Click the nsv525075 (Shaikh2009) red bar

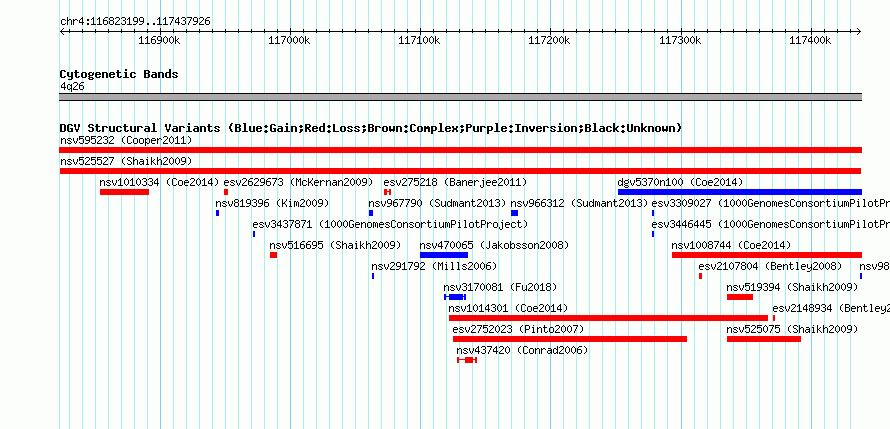[764, 339]
